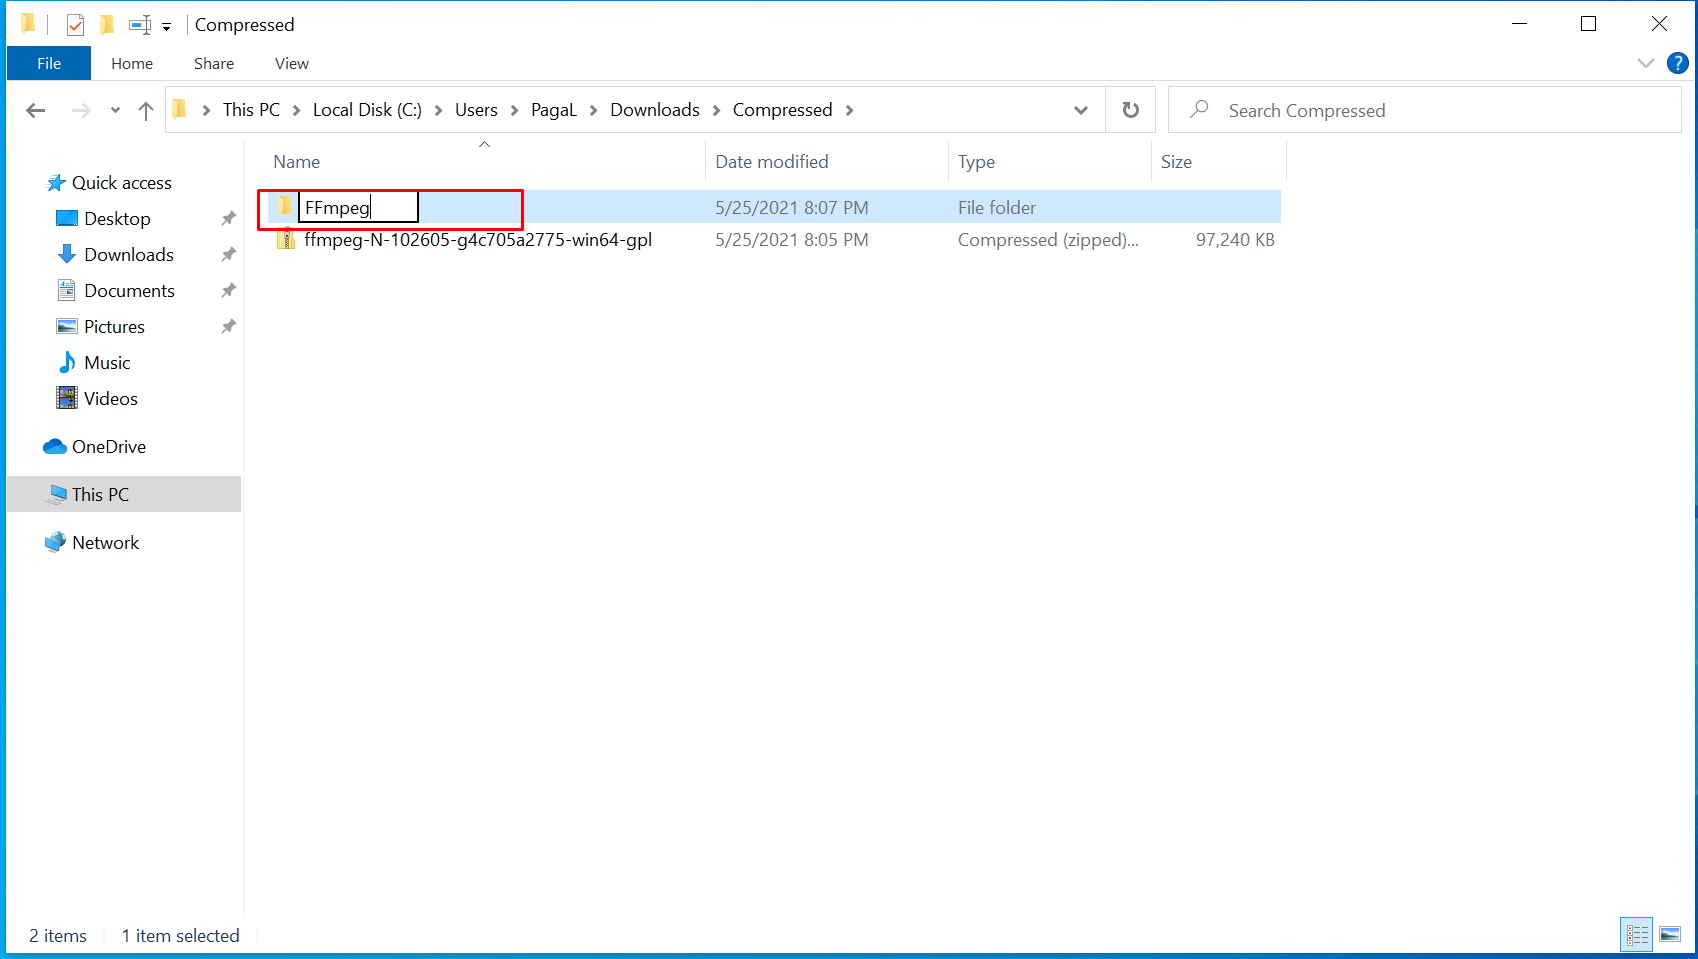1698x959 pixels.
Task: Customize Quick Access Toolbar dropdown
Action: (166, 26)
